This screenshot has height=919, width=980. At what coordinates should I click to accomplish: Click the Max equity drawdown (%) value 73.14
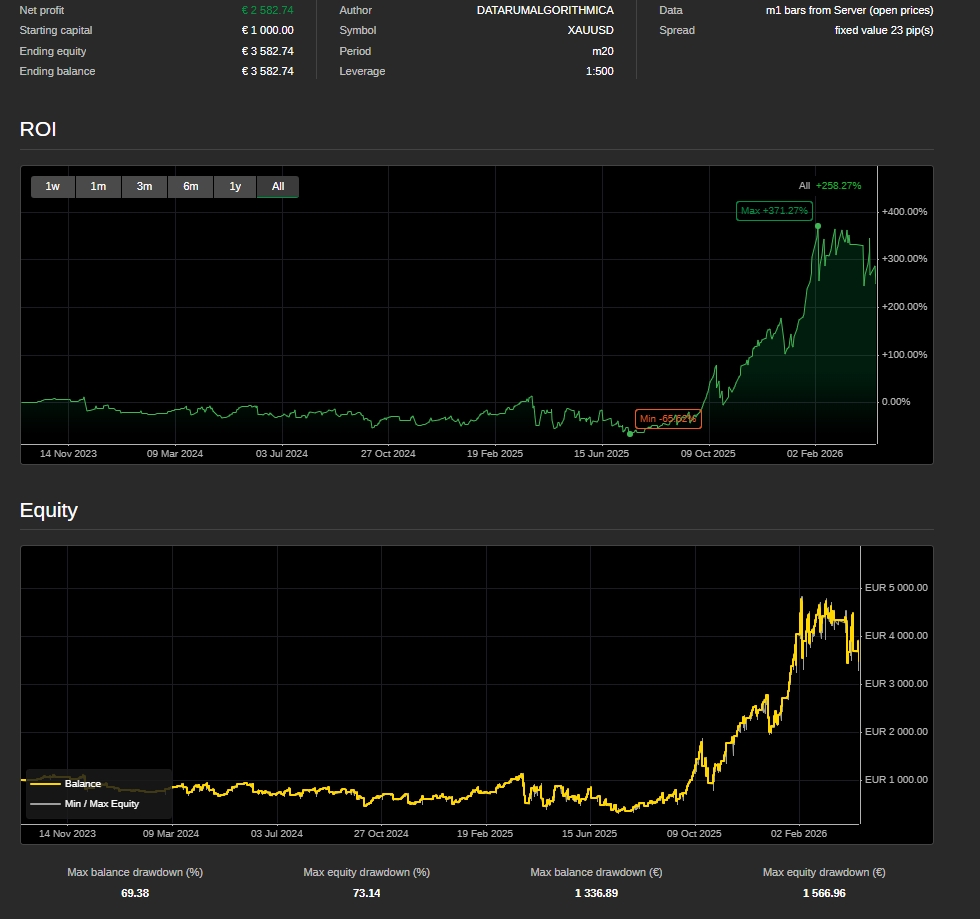point(366,893)
